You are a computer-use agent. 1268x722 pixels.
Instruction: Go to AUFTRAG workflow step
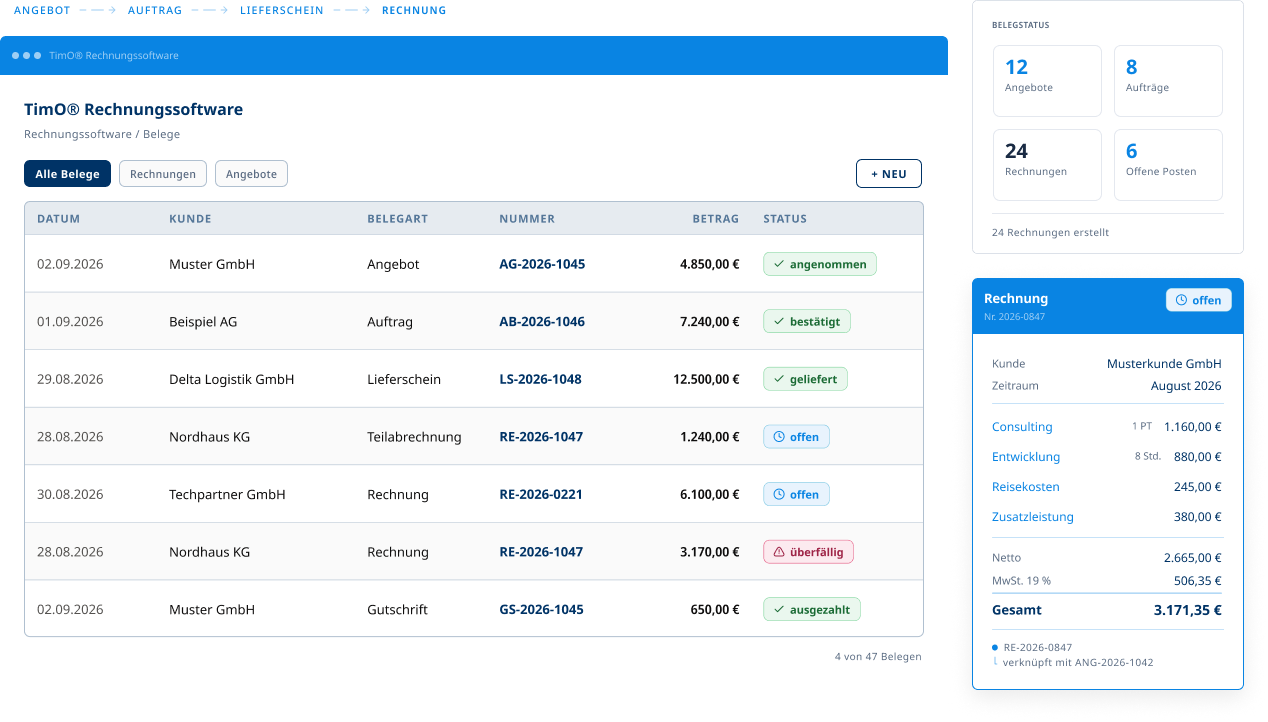155,10
